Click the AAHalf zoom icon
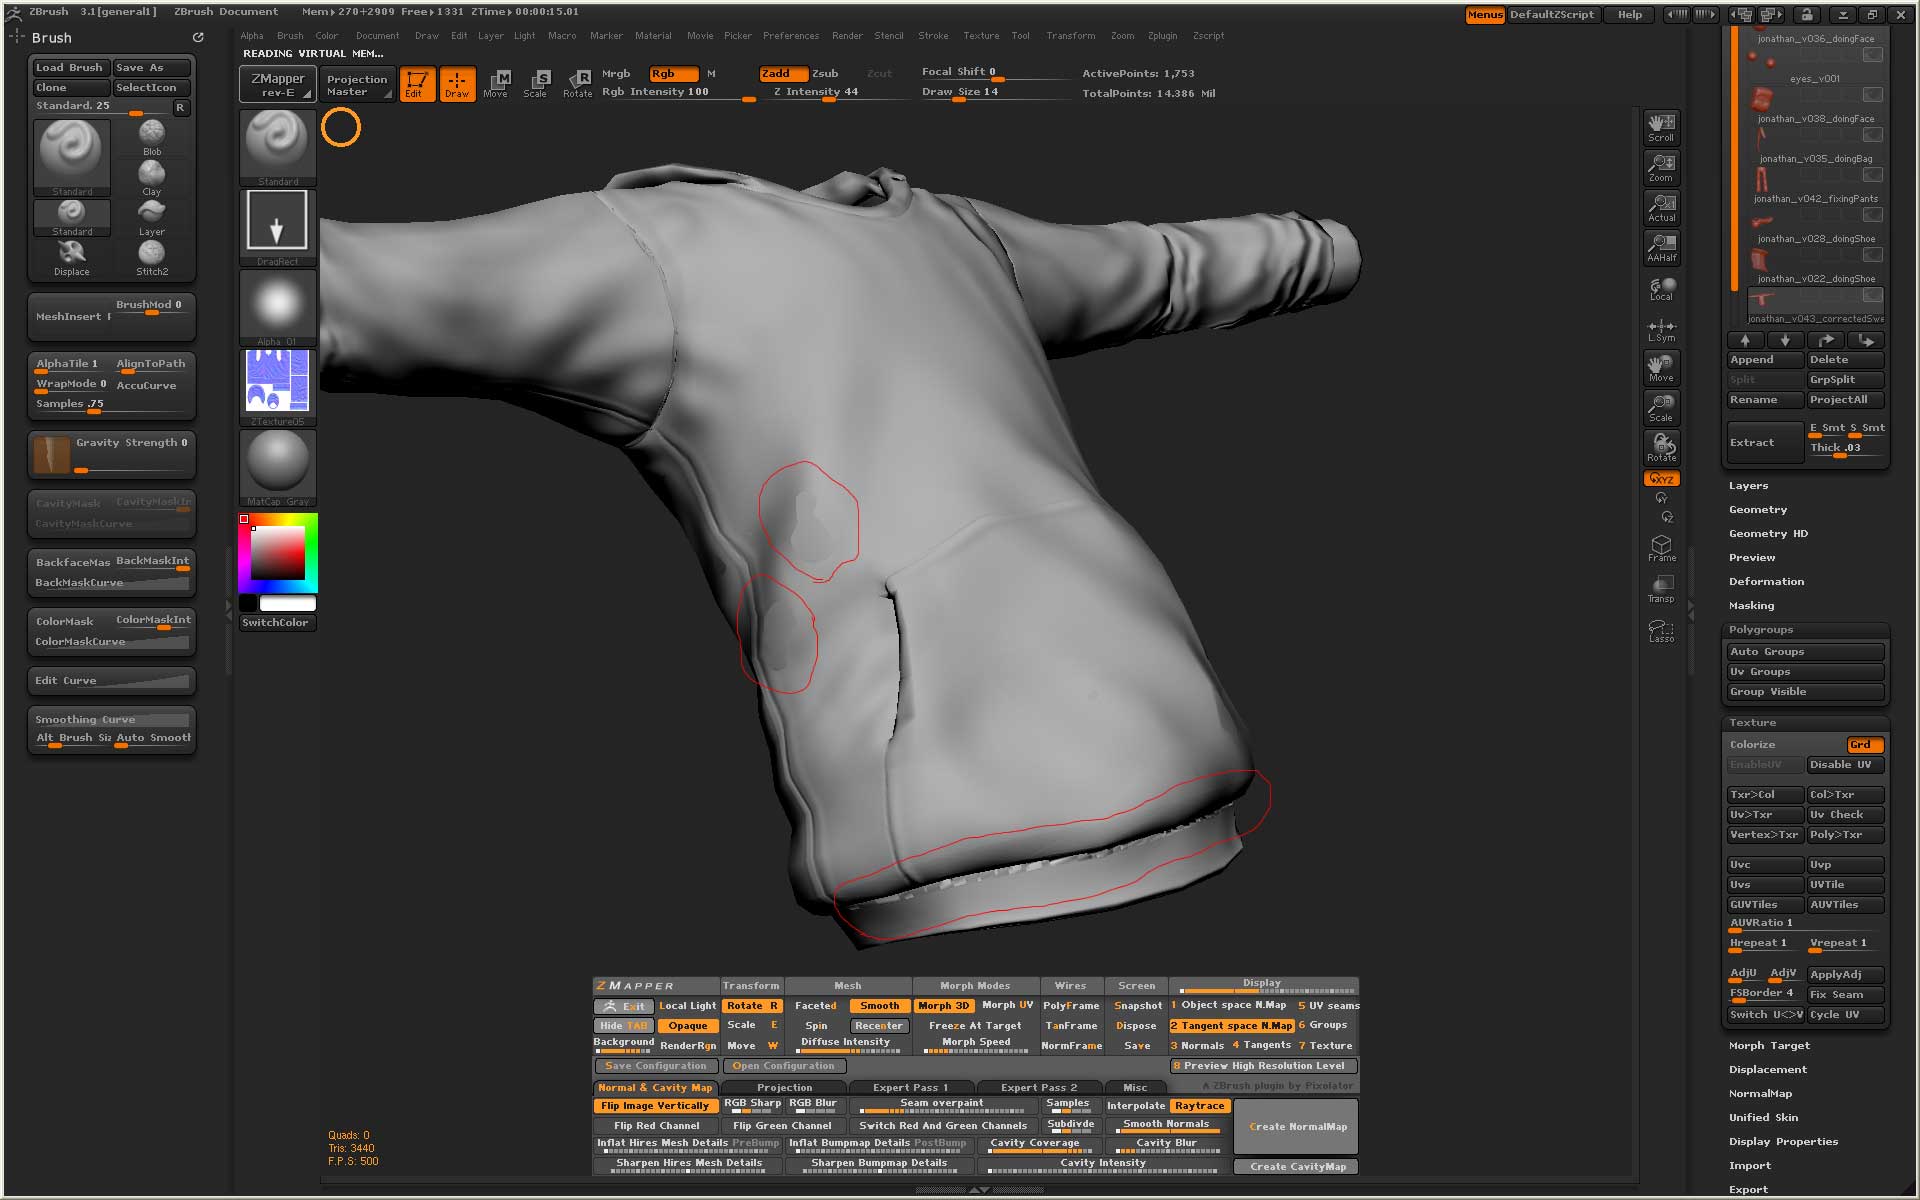 (x=1661, y=247)
